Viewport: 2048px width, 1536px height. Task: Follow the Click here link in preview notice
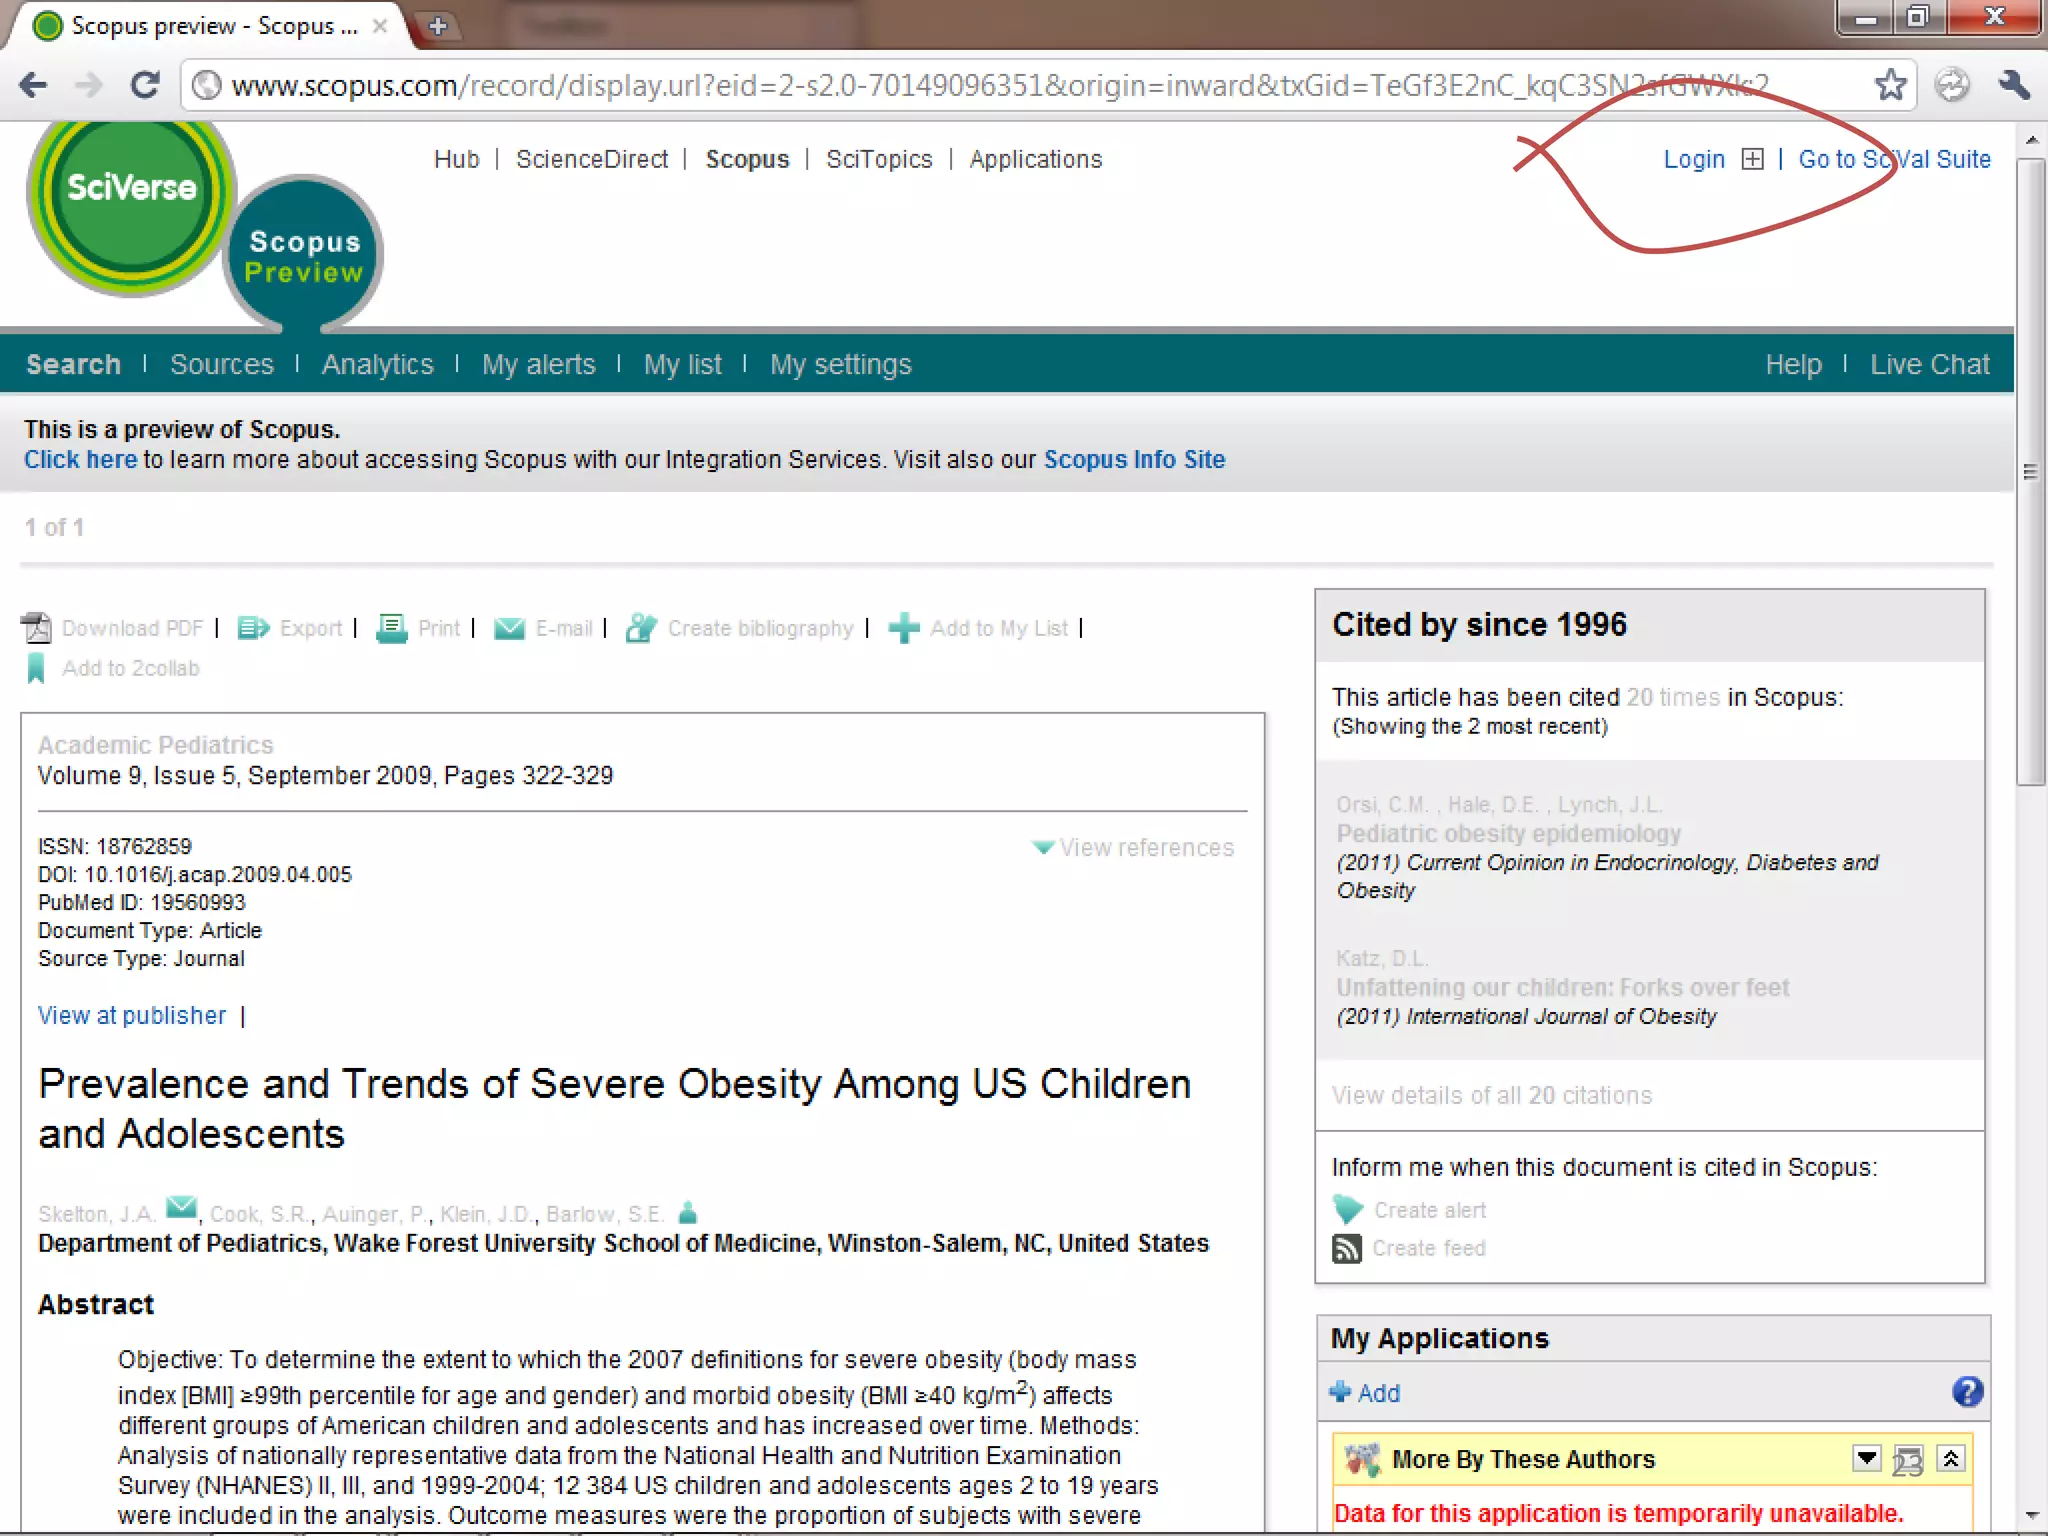80,459
